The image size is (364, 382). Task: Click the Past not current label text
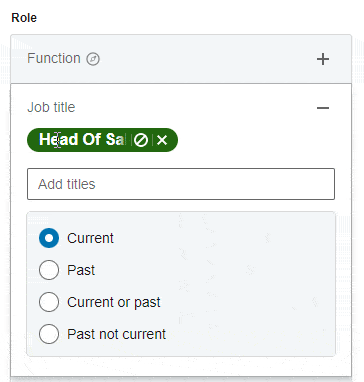click(x=116, y=334)
